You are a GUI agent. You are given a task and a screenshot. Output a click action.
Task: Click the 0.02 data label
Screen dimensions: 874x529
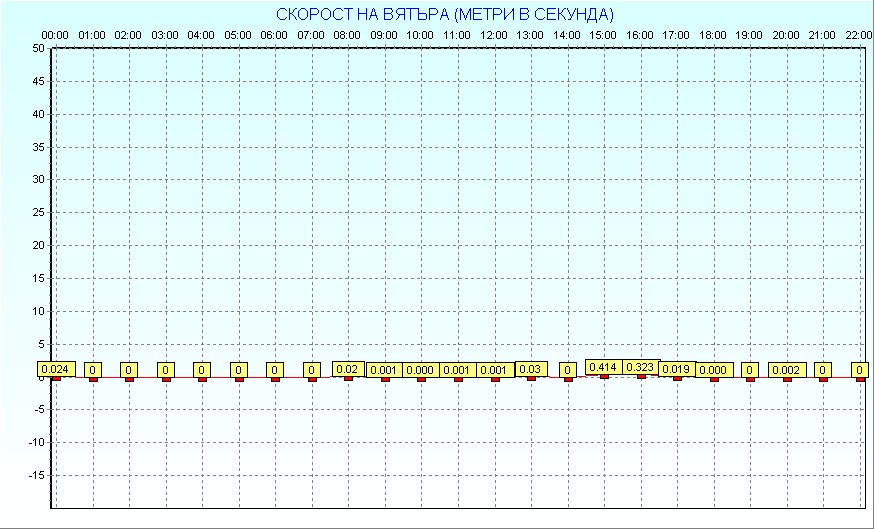click(348, 369)
